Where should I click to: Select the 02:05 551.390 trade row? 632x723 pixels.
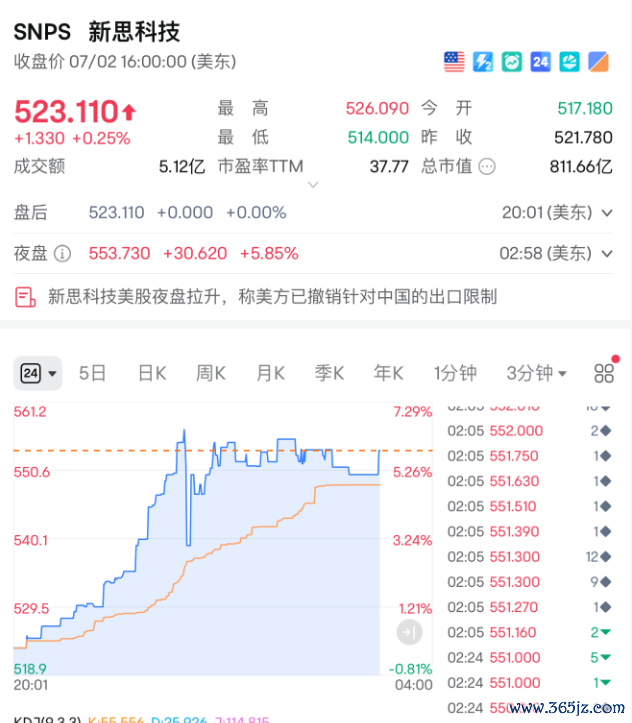pos(529,532)
